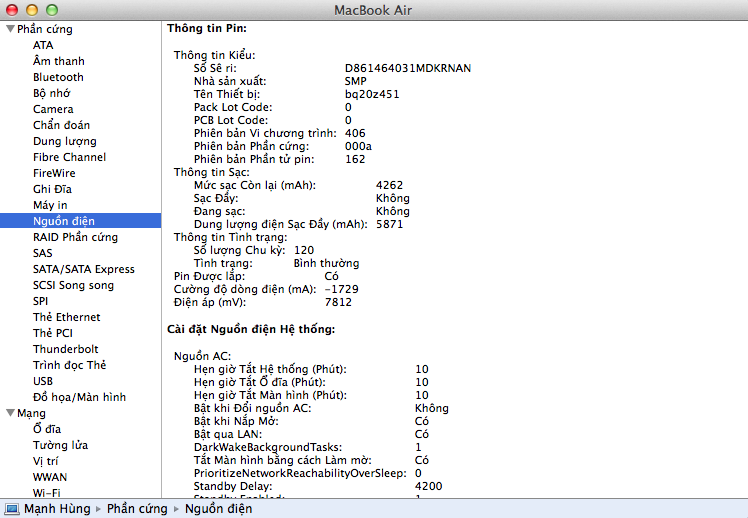This screenshot has width=748, height=518.
Task: Open the Âm thanh audio entry
Action: tap(58, 61)
